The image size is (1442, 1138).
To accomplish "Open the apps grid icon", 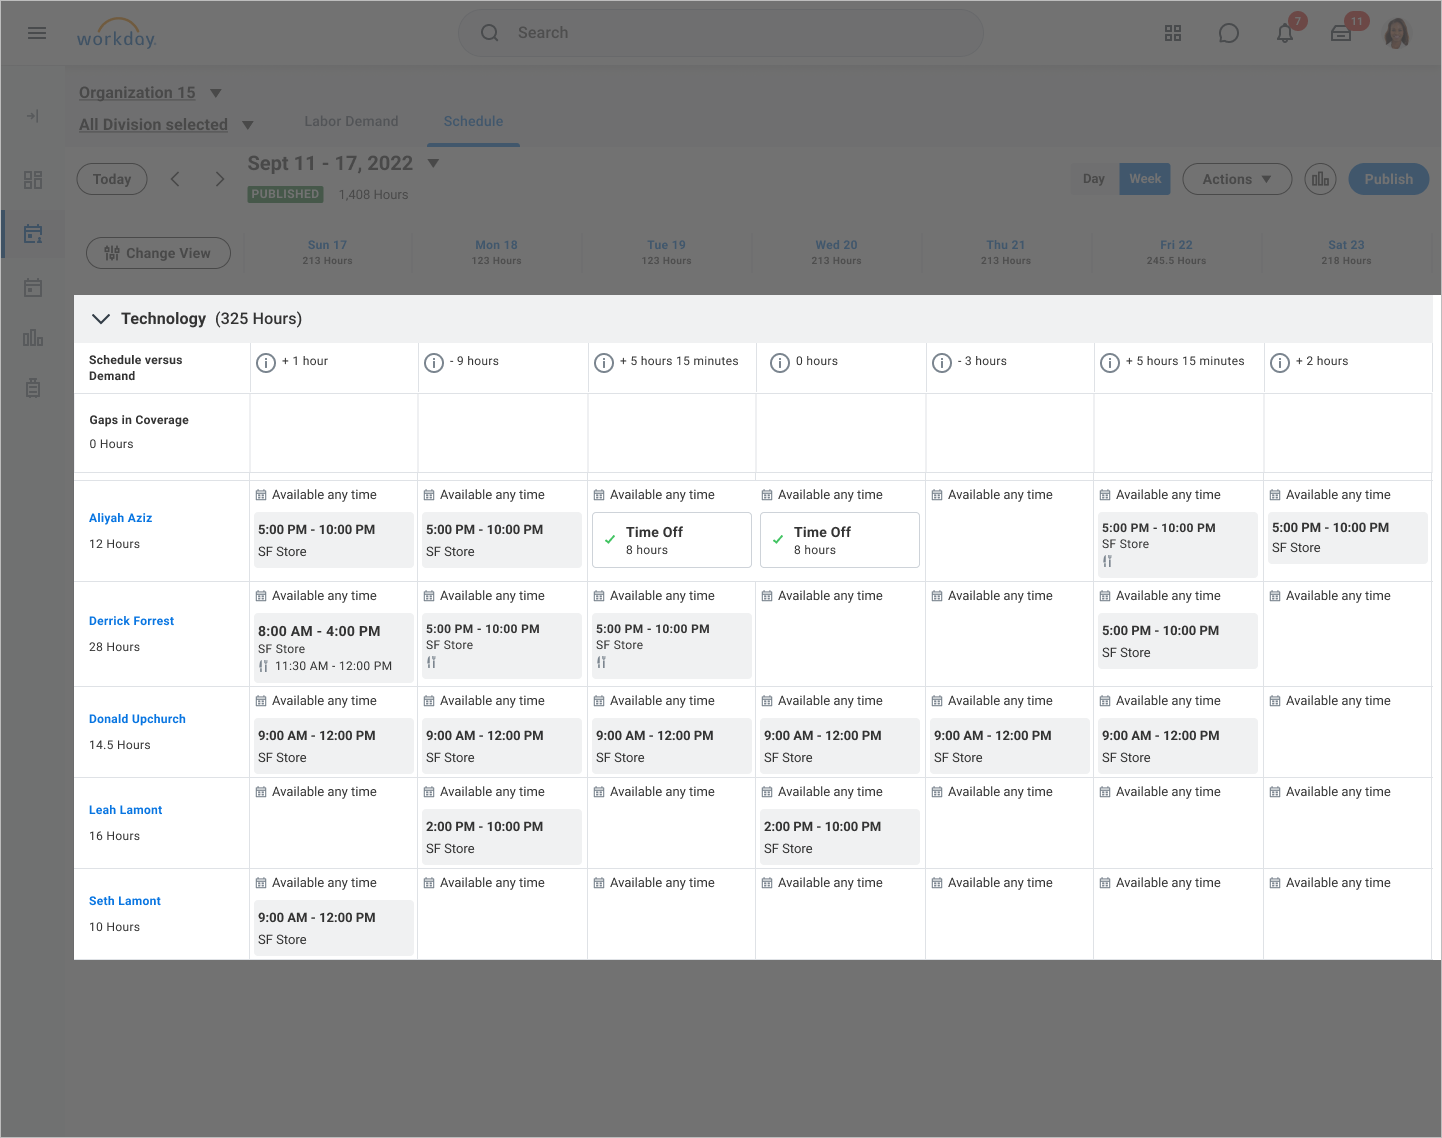I will click(1173, 33).
